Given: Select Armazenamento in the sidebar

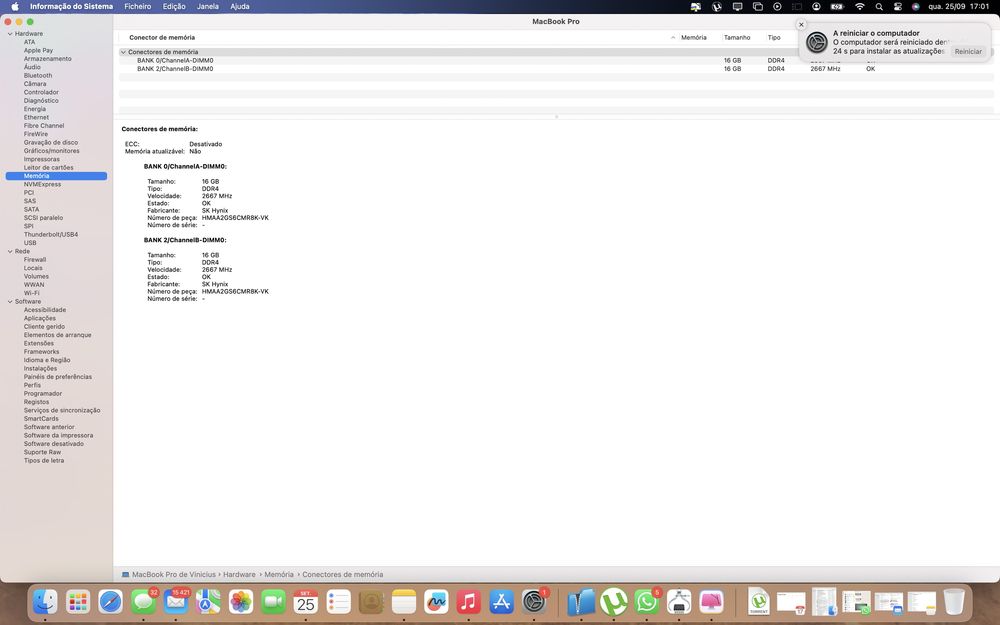Looking at the screenshot, I should [x=48, y=59].
